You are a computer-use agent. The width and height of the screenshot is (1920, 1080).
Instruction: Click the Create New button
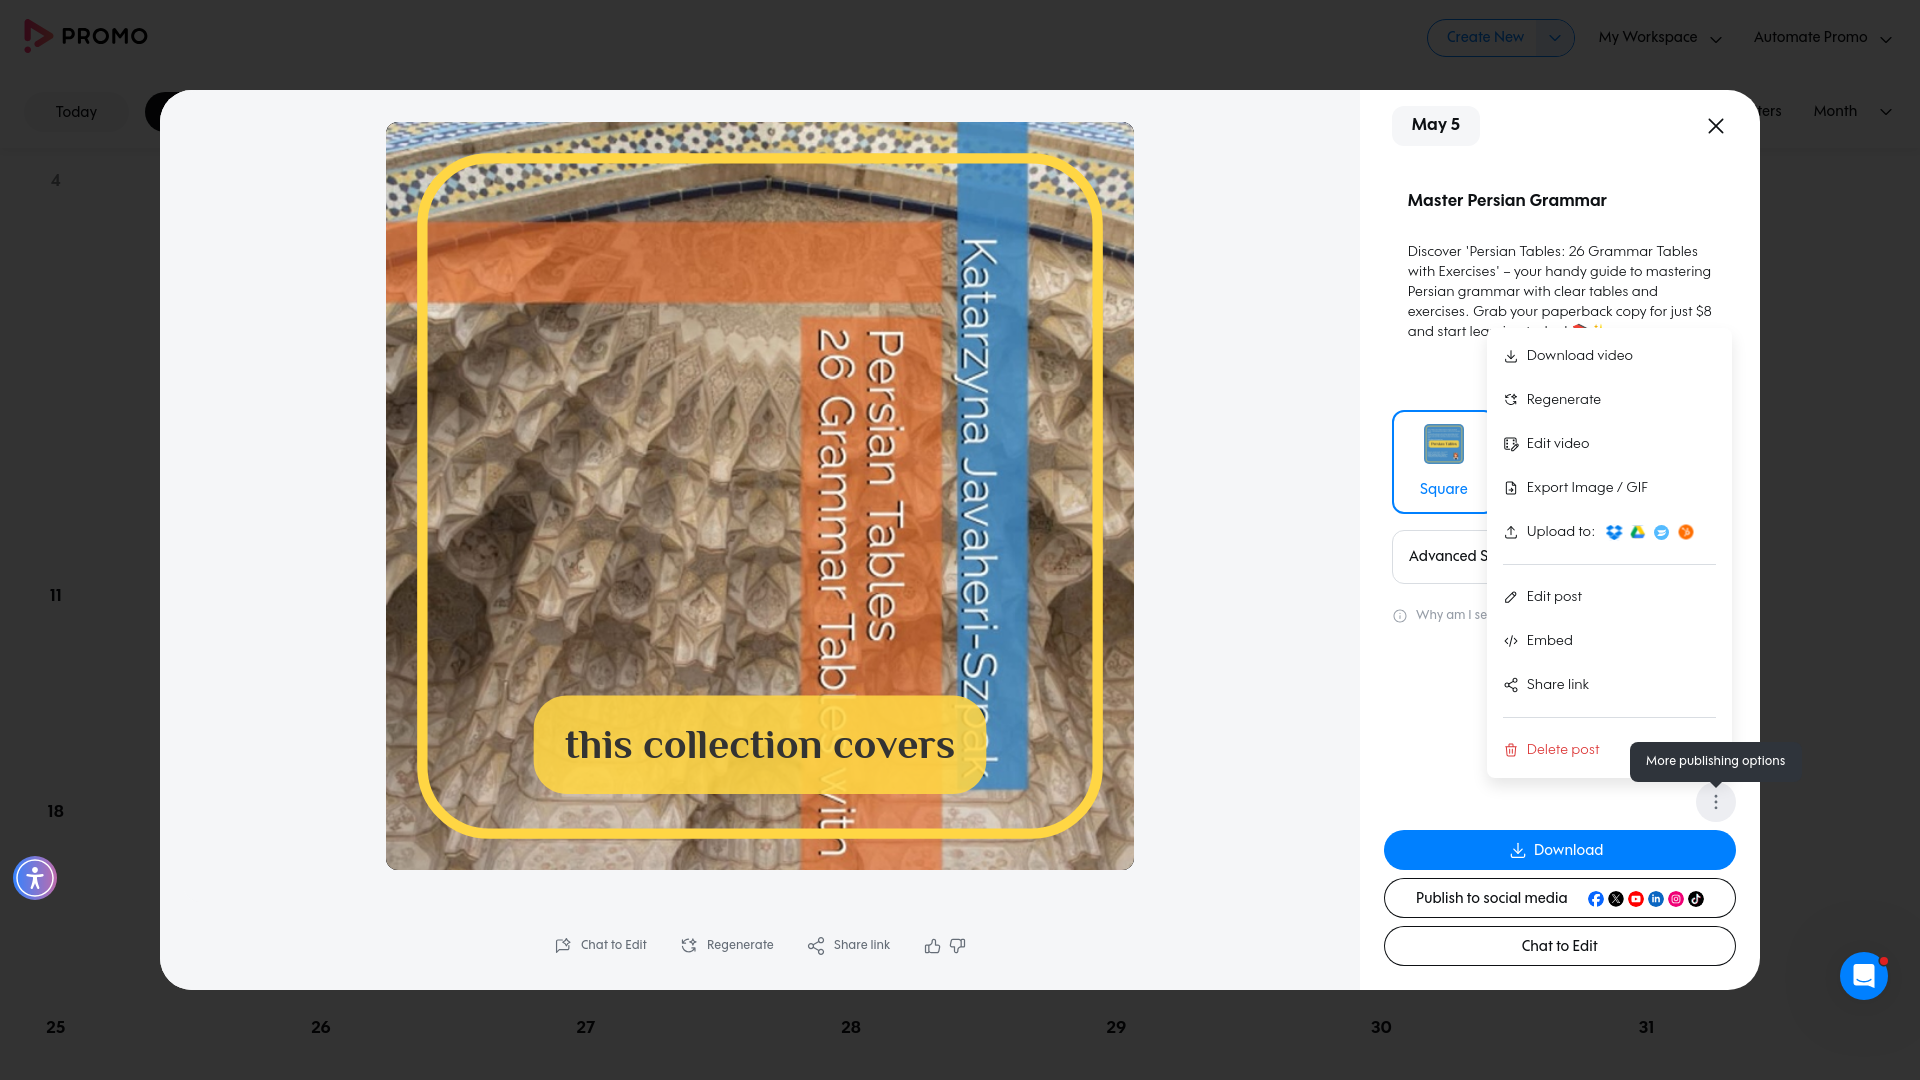(x=1484, y=38)
